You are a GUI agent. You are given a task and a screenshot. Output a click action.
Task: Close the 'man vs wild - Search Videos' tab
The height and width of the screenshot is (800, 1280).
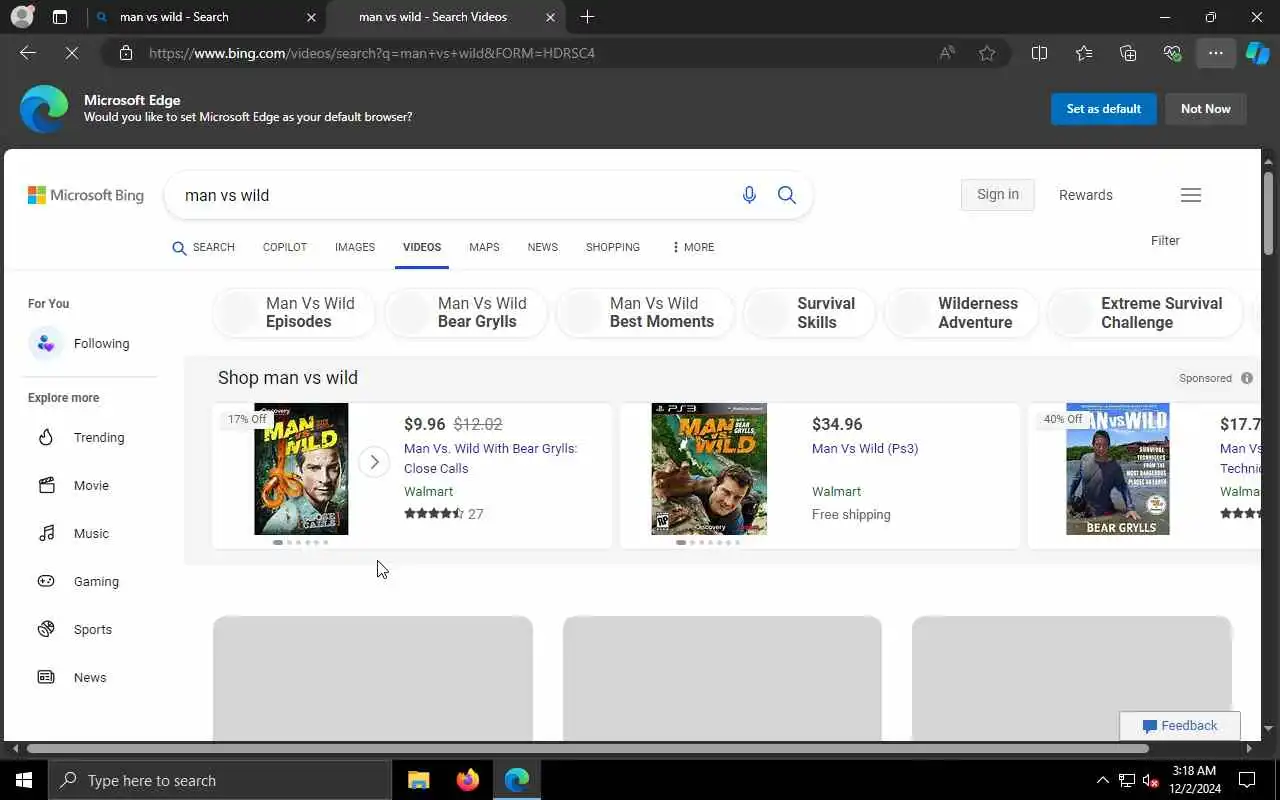(x=550, y=17)
